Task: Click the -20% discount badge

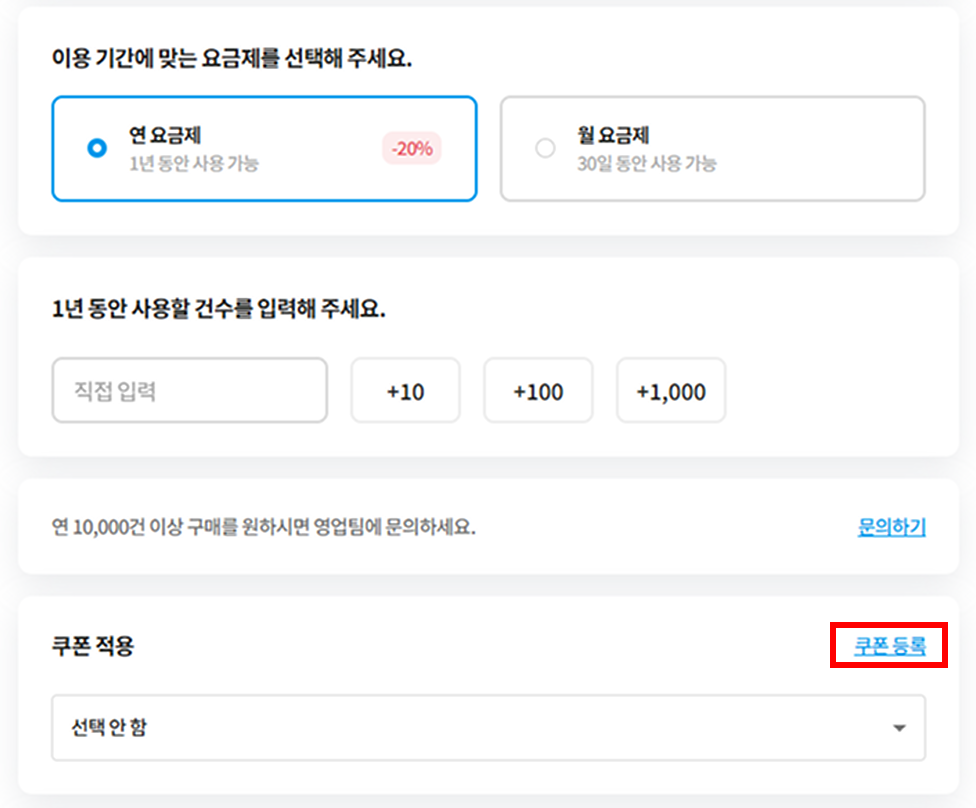Action: point(411,149)
